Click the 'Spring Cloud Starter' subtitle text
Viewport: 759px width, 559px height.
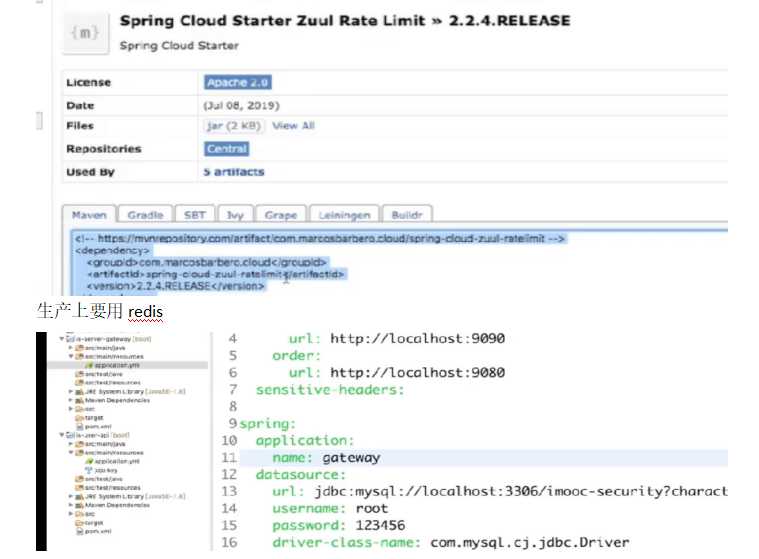[179, 45]
